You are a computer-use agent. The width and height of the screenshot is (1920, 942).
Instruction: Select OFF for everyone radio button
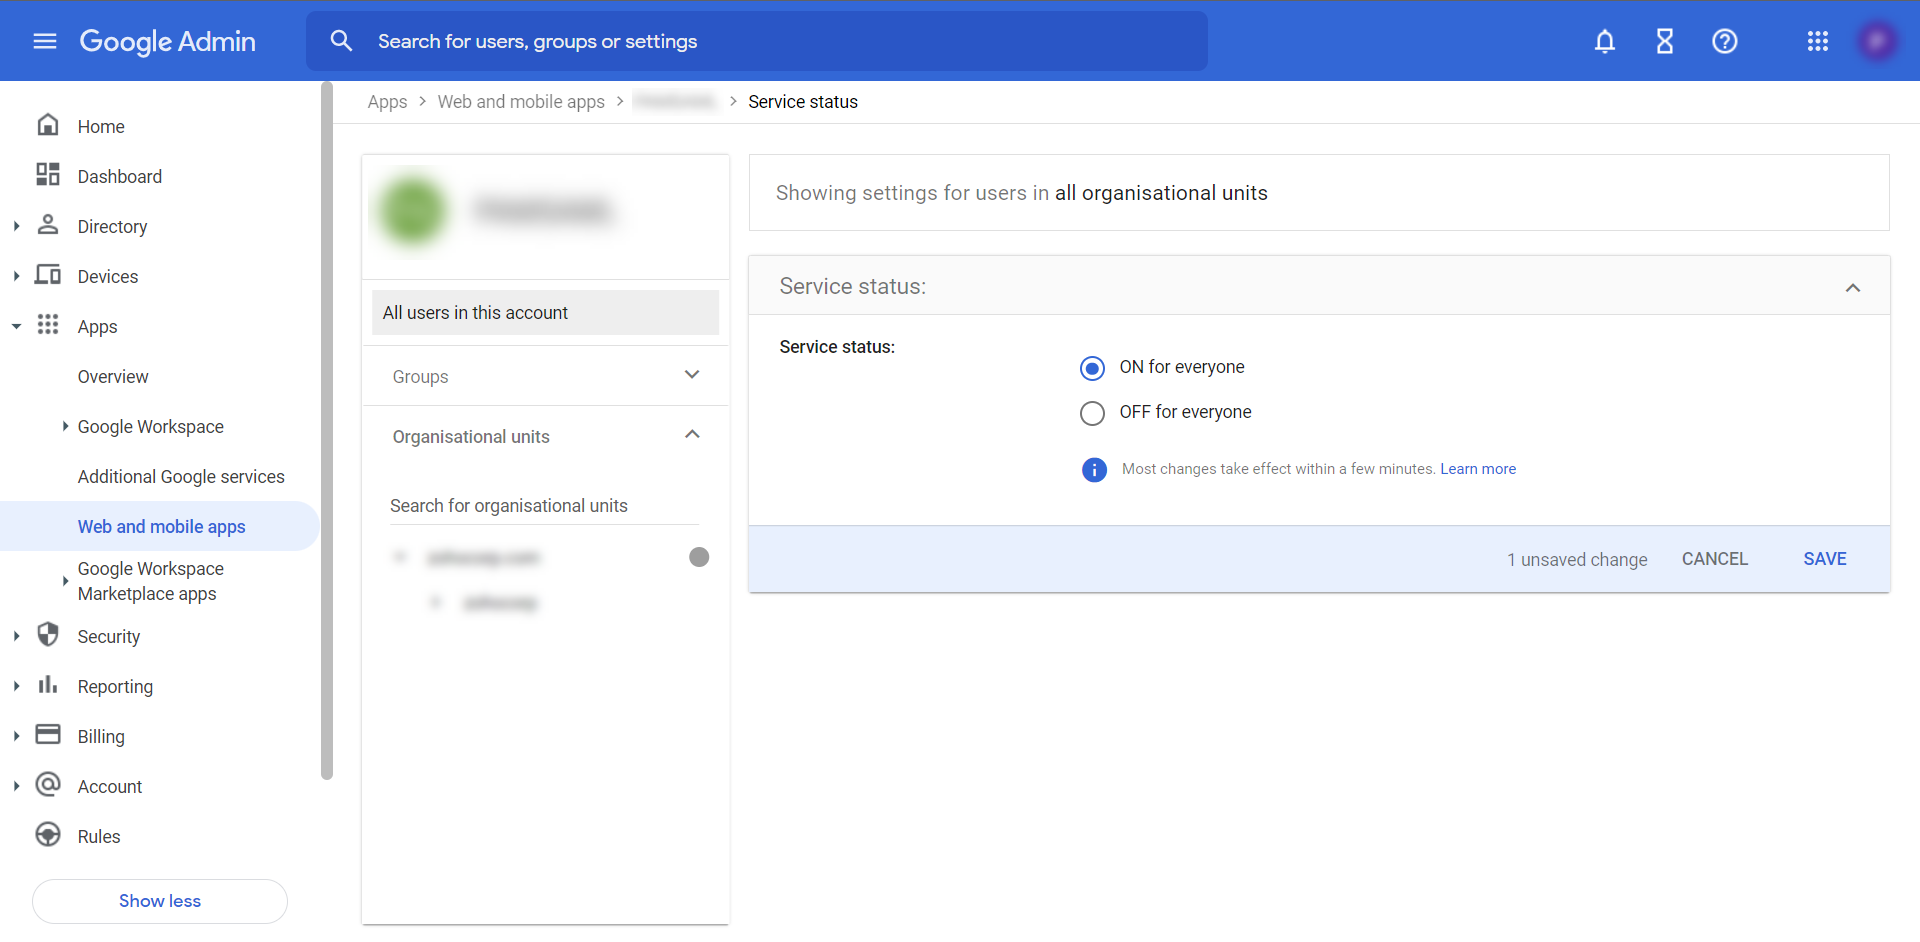point(1092,413)
